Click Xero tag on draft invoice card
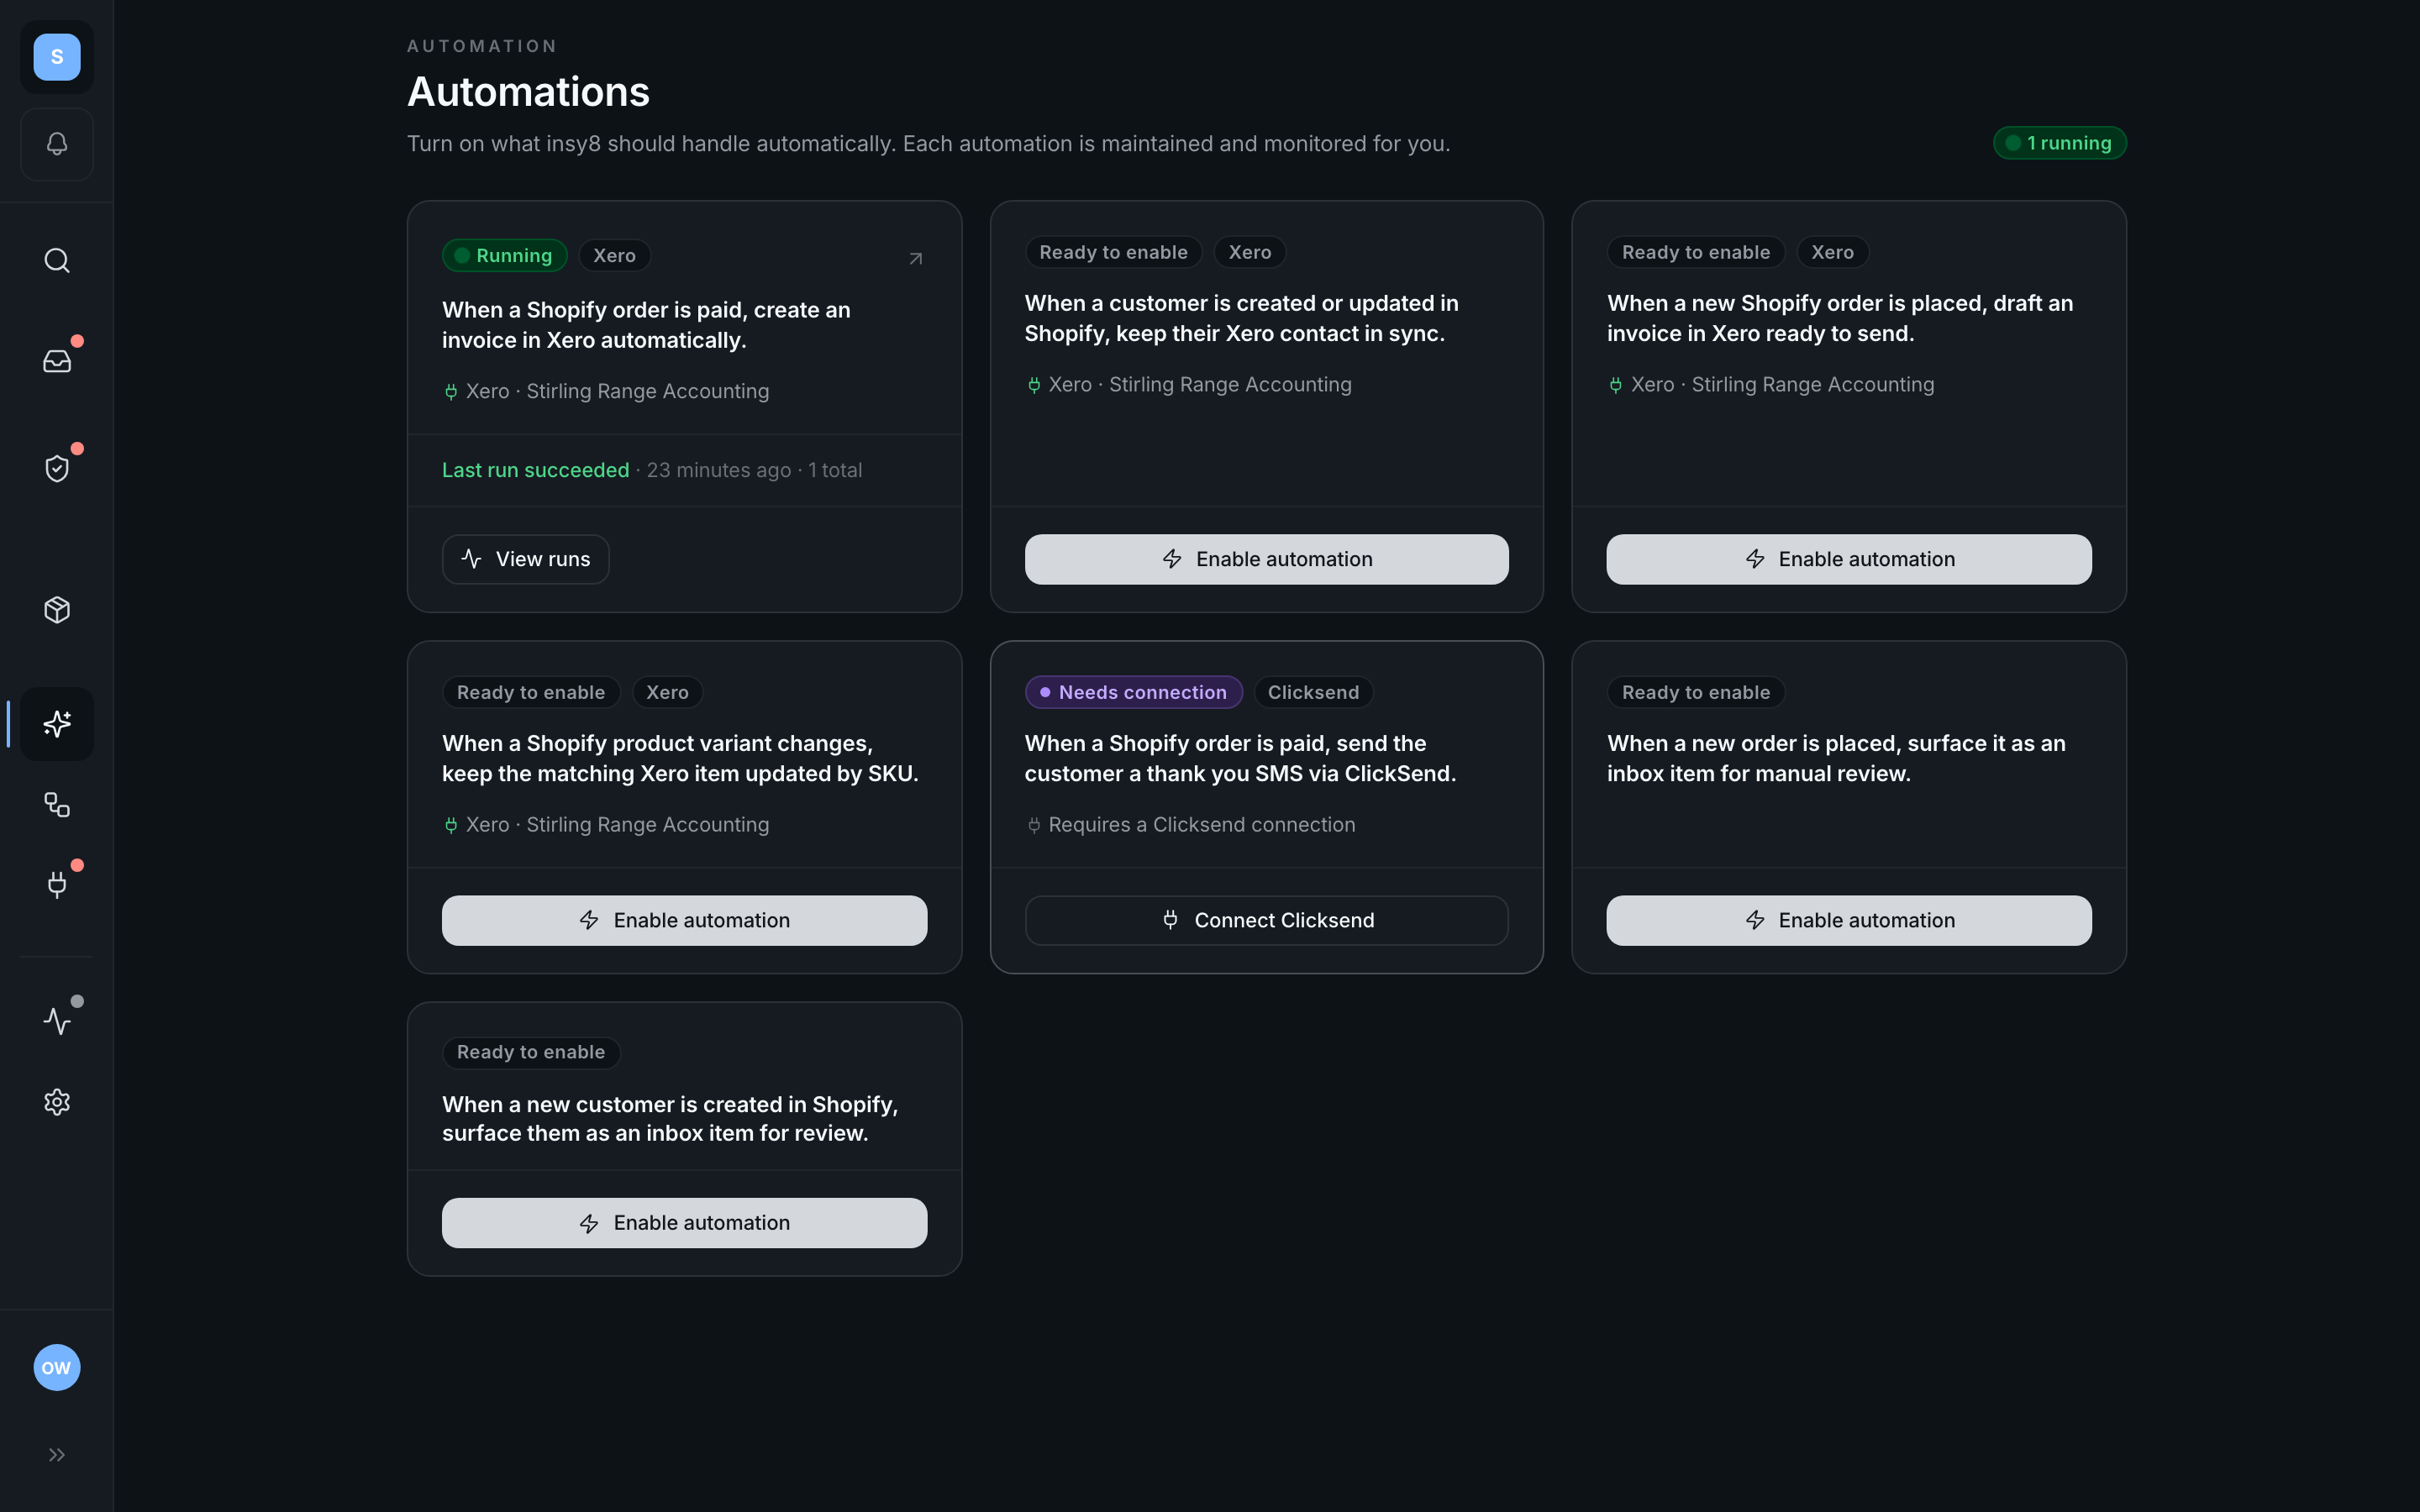Image resolution: width=2420 pixels, height=1512 pixels. coord(1832,252)
